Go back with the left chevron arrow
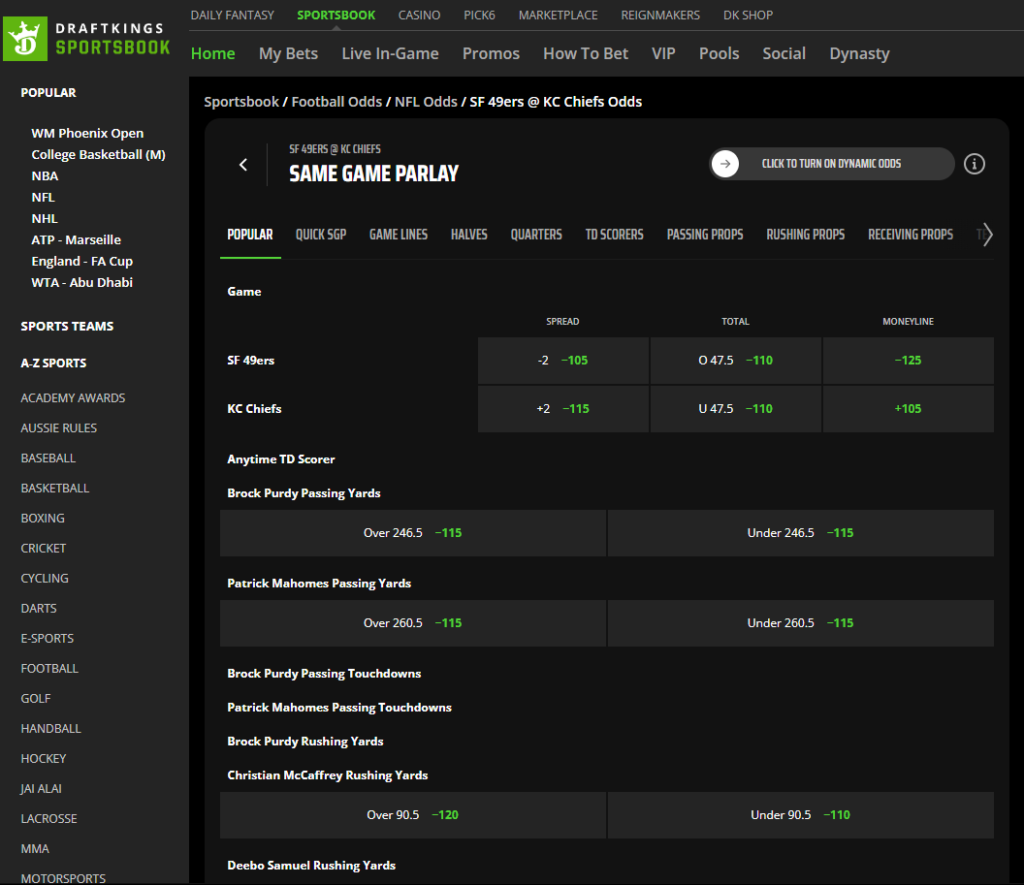 click(x=244, y=165)
